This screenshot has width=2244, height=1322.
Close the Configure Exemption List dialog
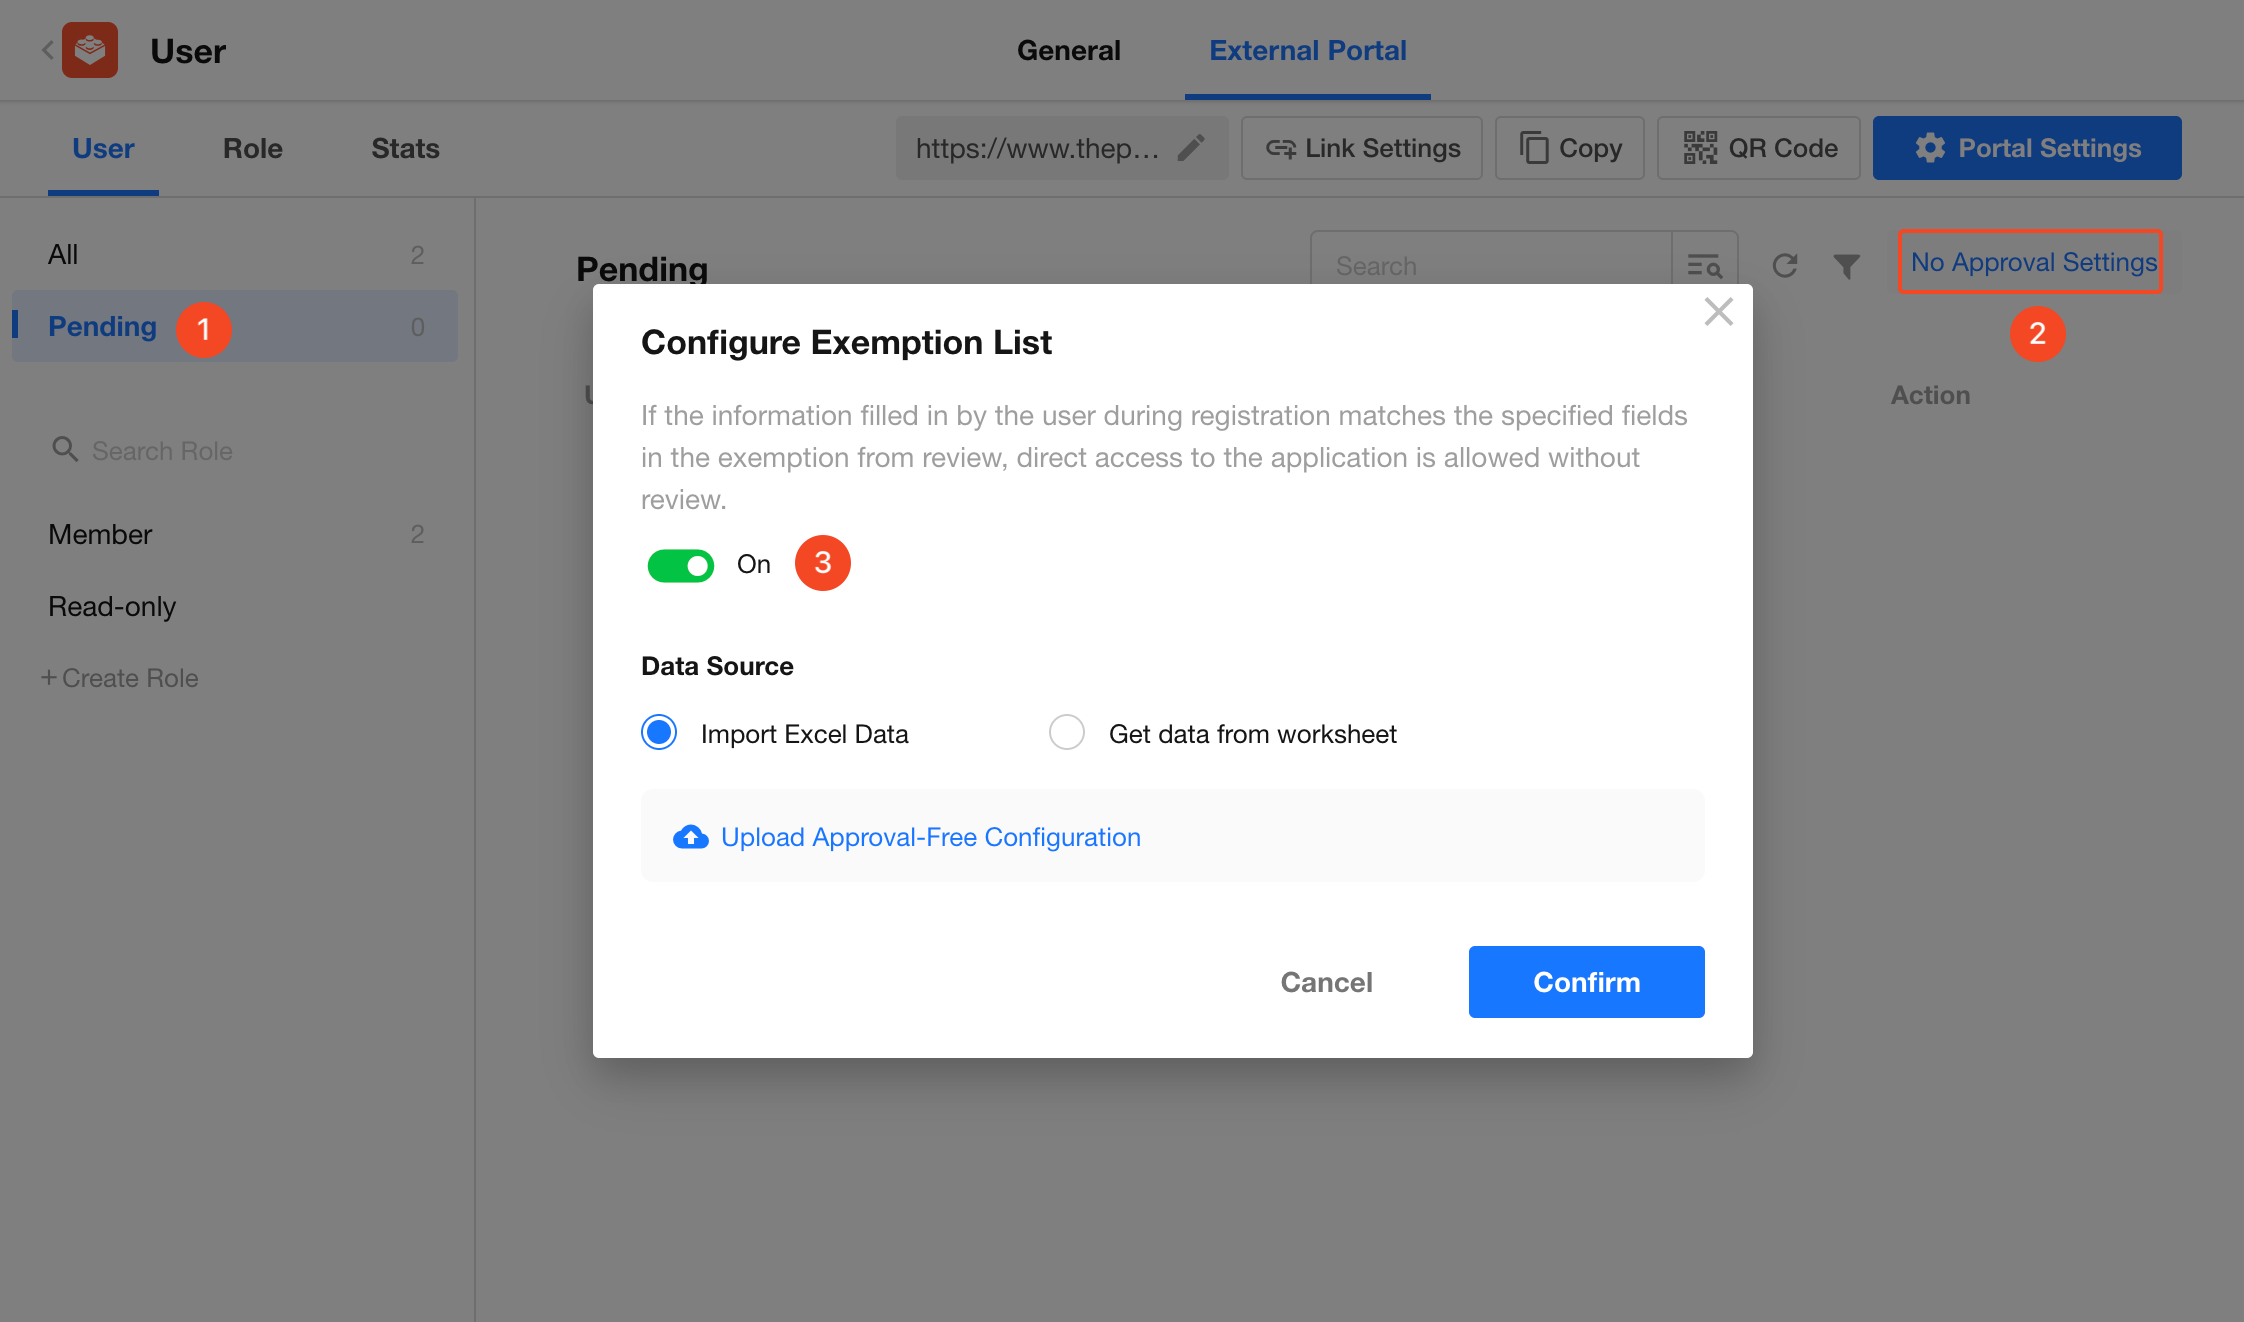tap(1718, 312)
